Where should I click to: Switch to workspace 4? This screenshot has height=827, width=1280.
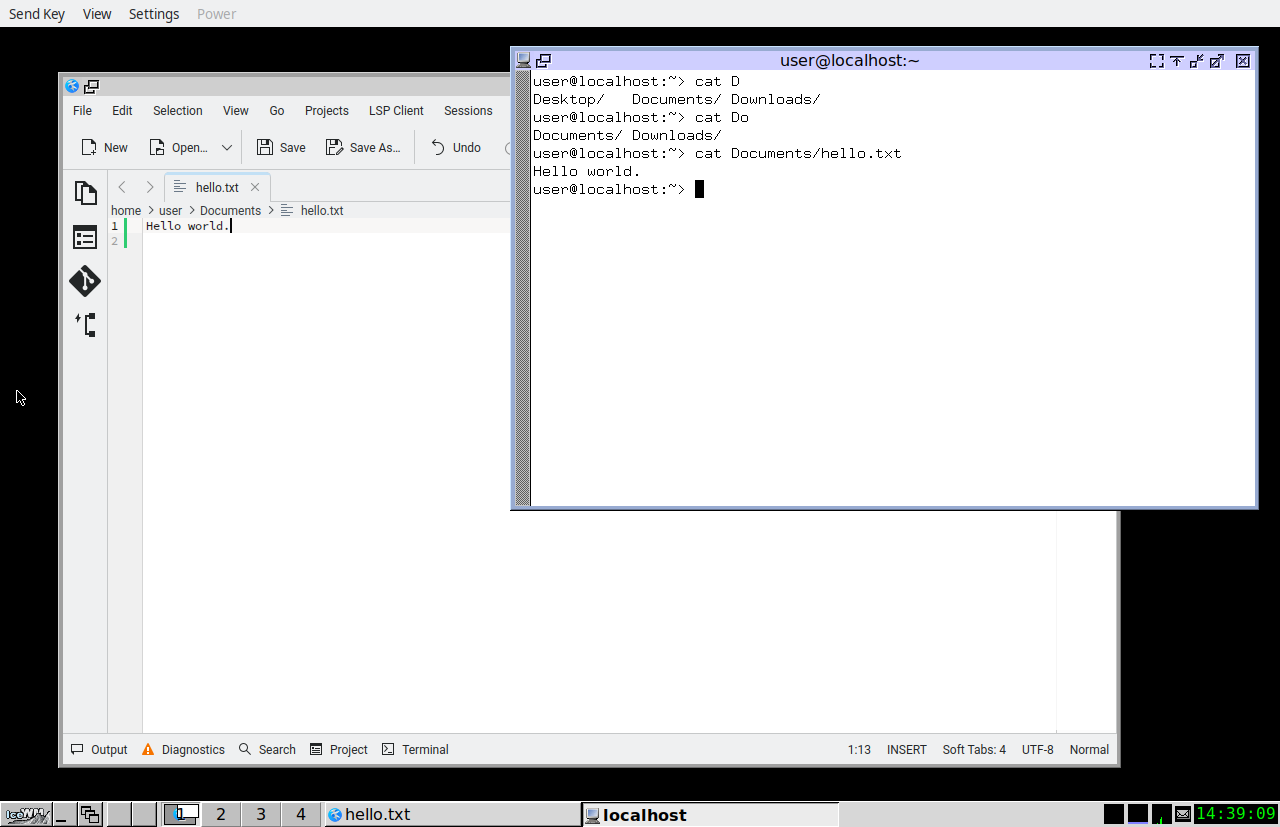point(301,814)
